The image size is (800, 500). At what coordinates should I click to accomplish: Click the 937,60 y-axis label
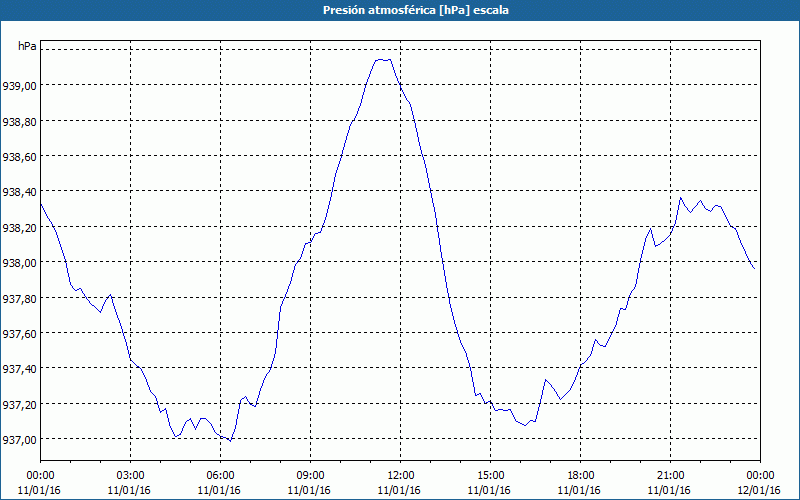point(19,334)
